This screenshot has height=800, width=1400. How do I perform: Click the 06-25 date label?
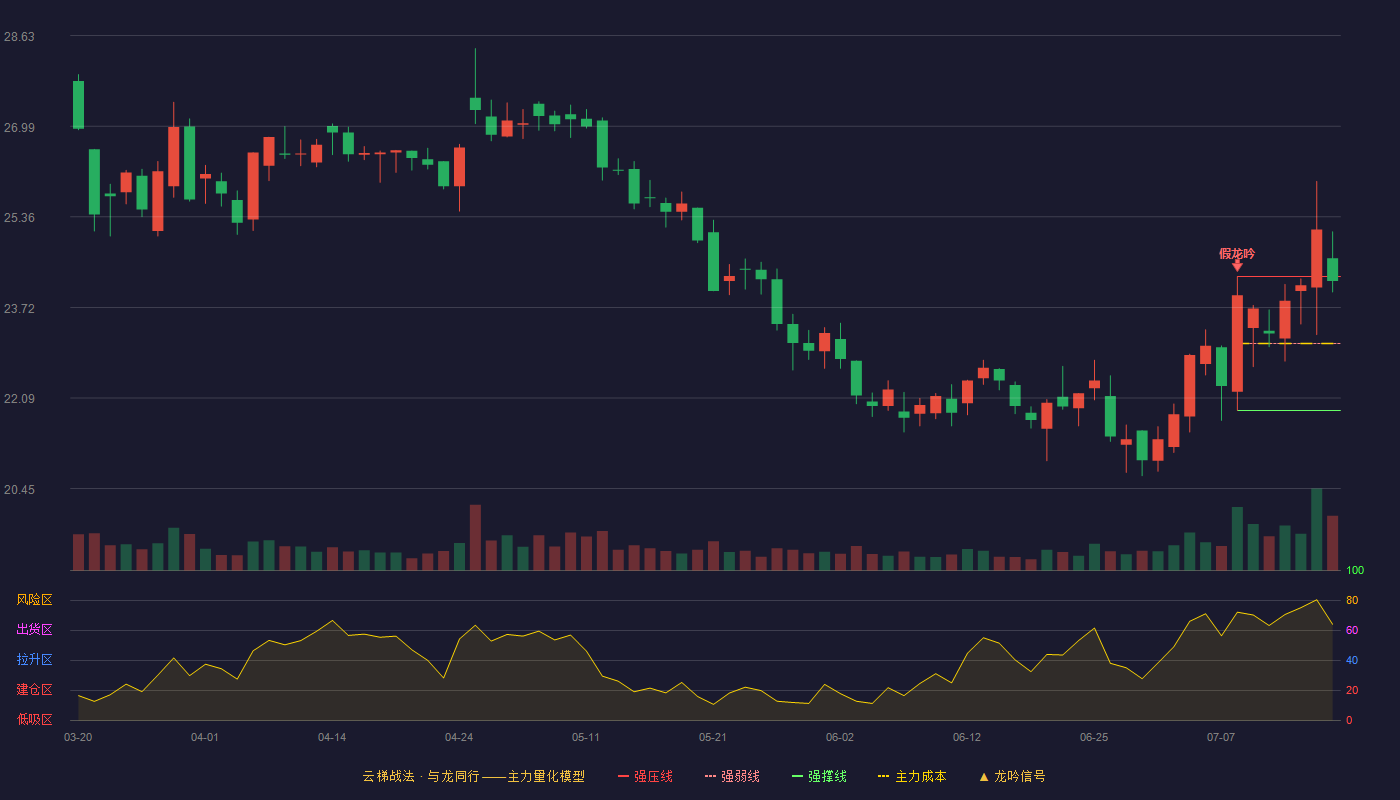pyautogui.click(x=1094, y=737)
